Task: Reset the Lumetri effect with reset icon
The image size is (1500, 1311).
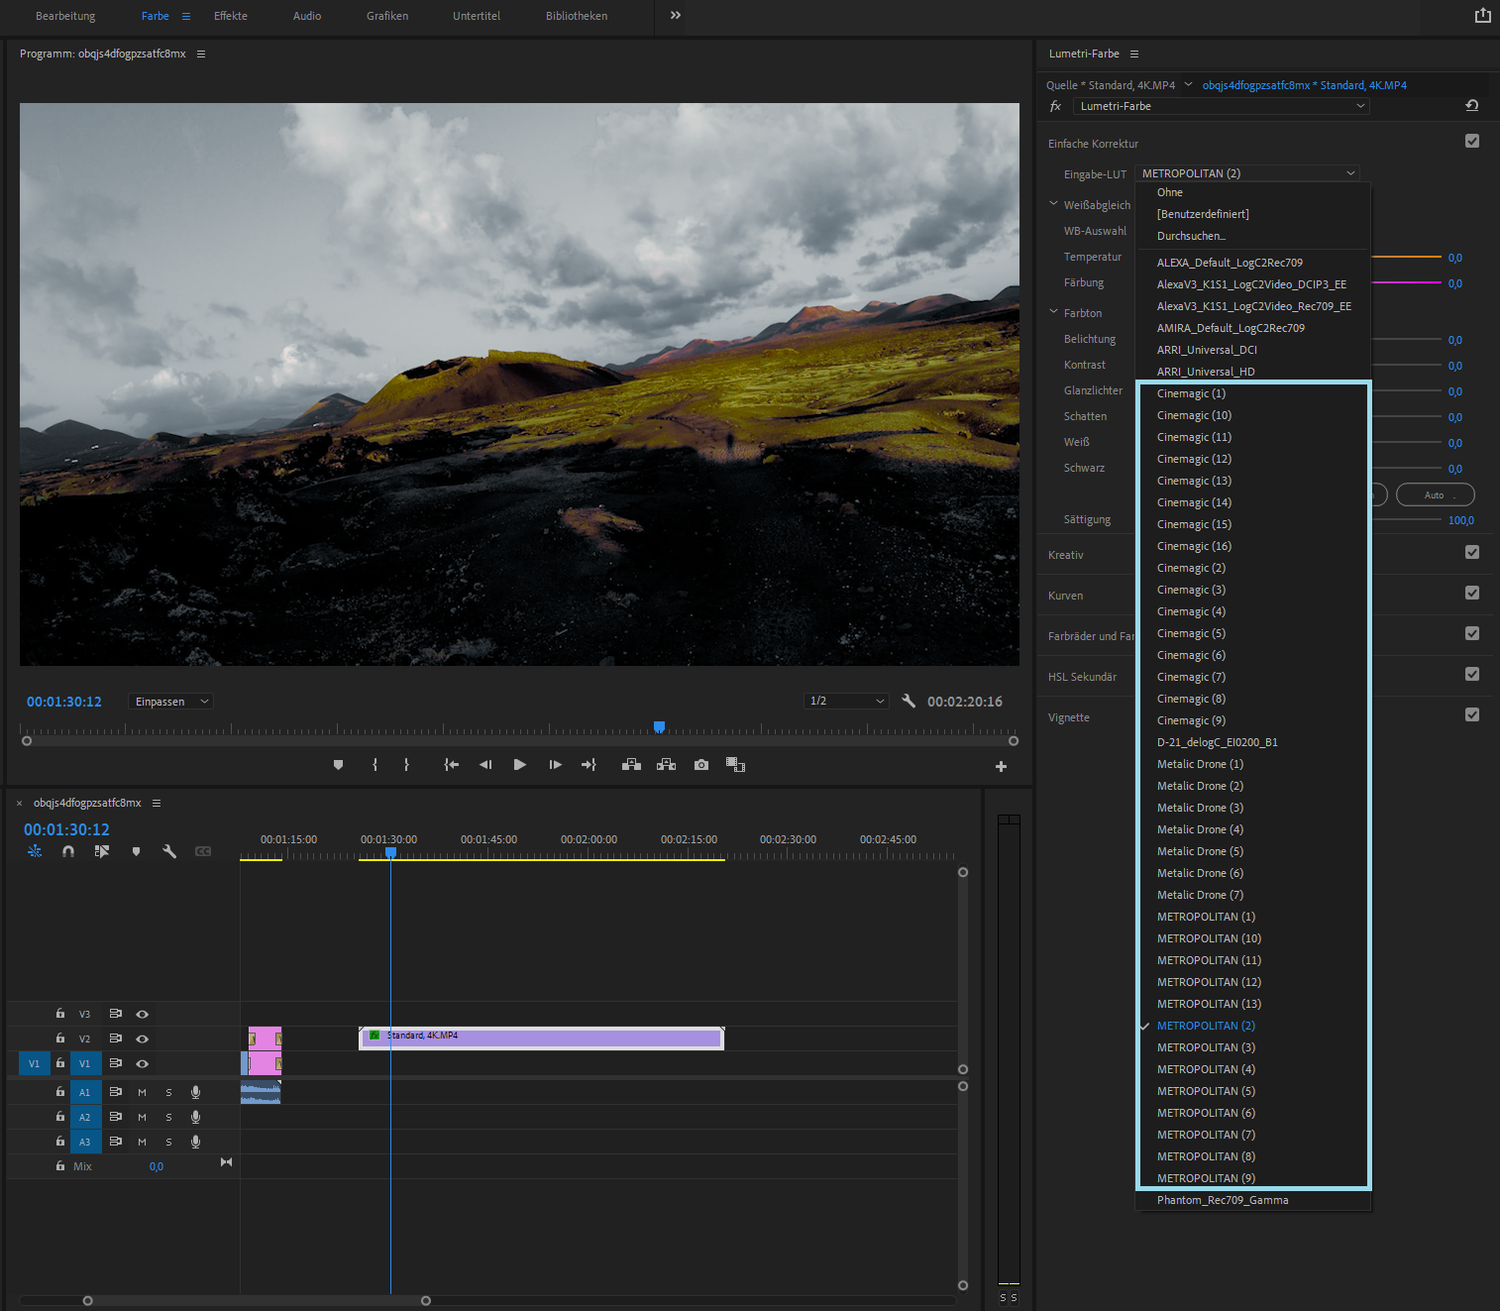Action: 1471,106
